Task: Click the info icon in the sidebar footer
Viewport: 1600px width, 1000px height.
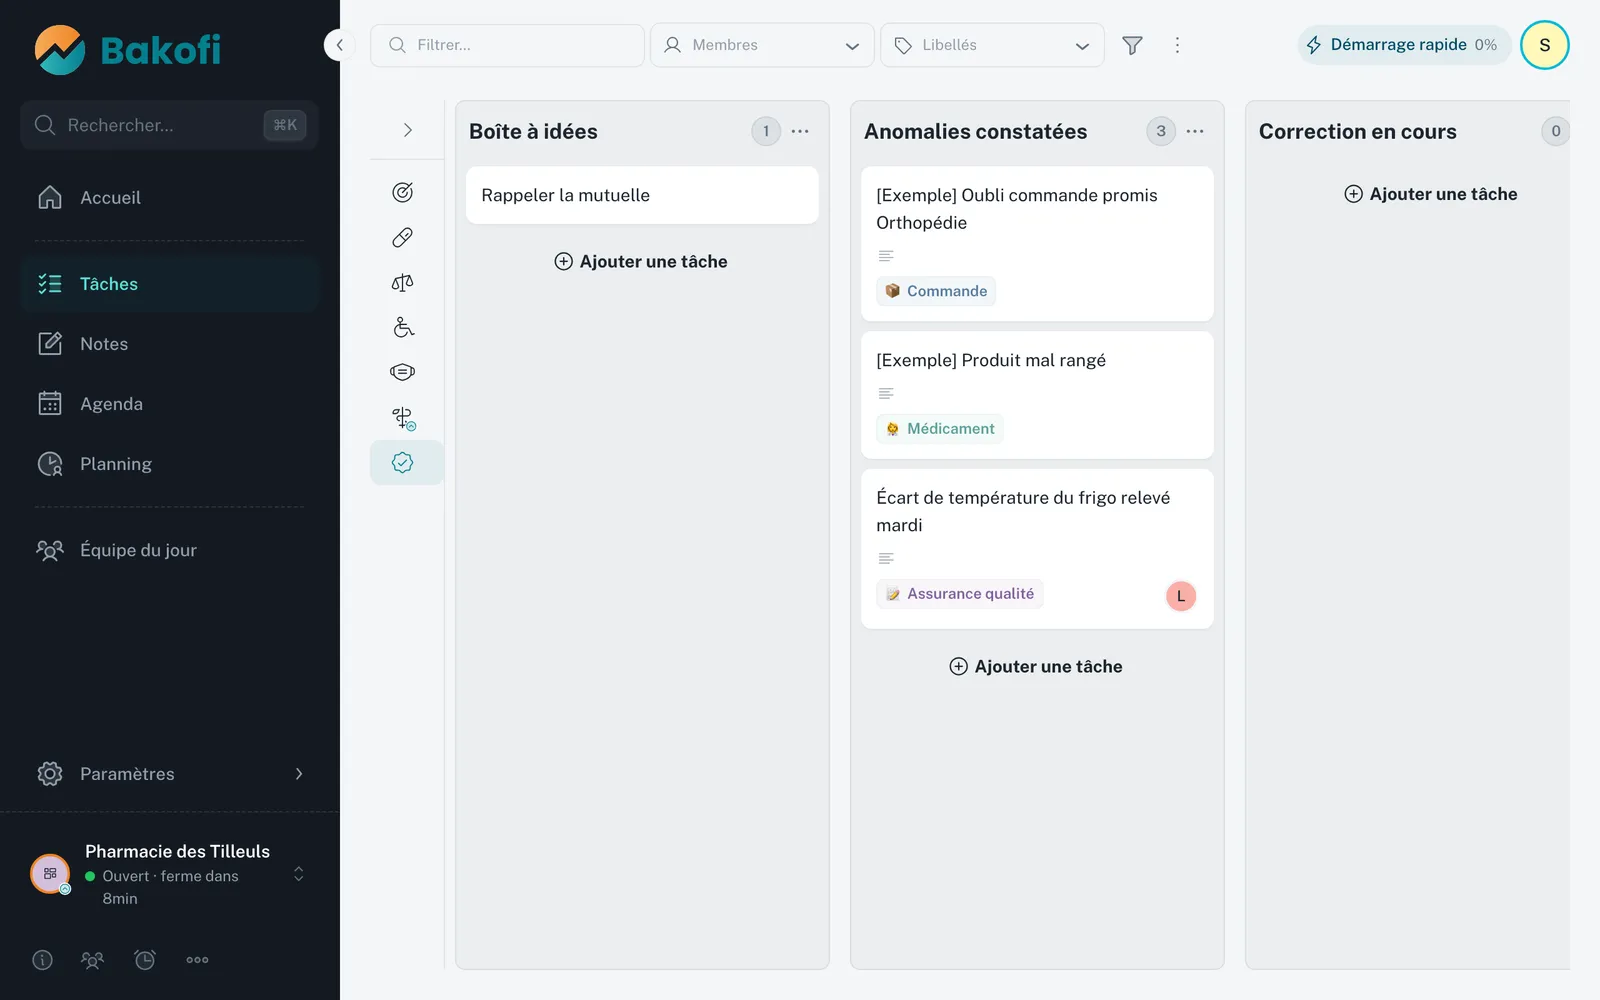Action: pos(42,960)
